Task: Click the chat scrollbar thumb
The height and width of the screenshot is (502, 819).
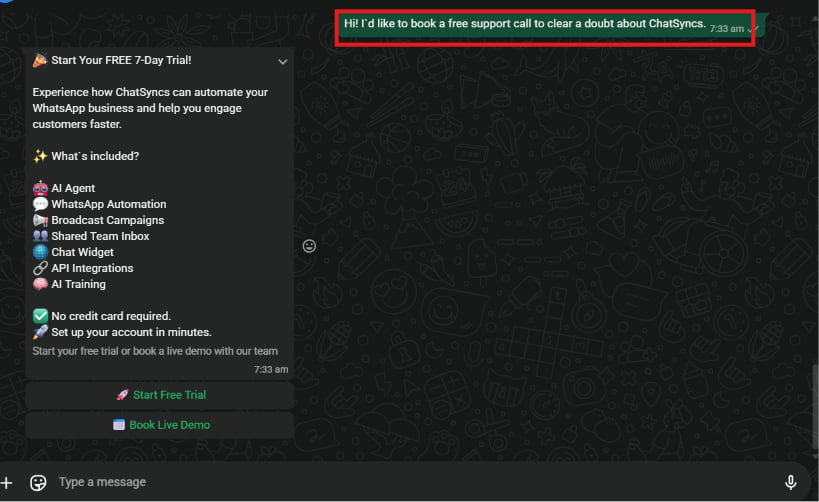Action: pos(815,407)
